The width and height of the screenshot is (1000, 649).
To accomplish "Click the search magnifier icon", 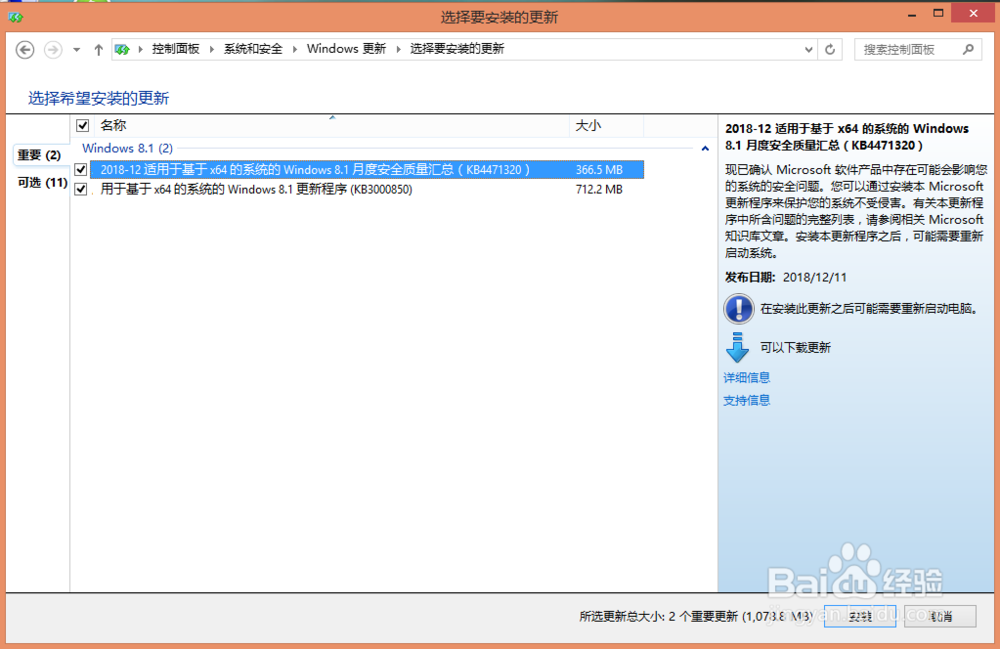I will (968, 49).
